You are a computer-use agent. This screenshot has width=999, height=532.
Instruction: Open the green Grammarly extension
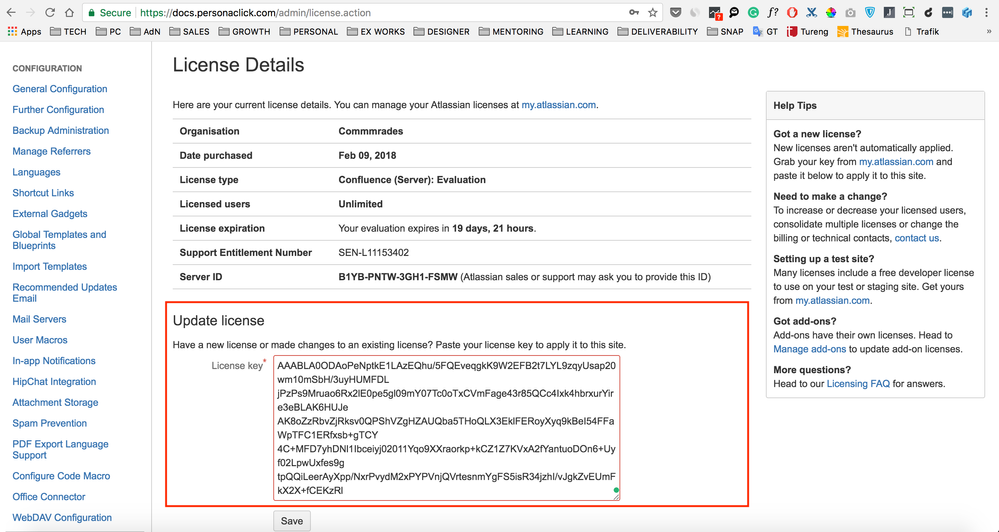tap(753, 12)
